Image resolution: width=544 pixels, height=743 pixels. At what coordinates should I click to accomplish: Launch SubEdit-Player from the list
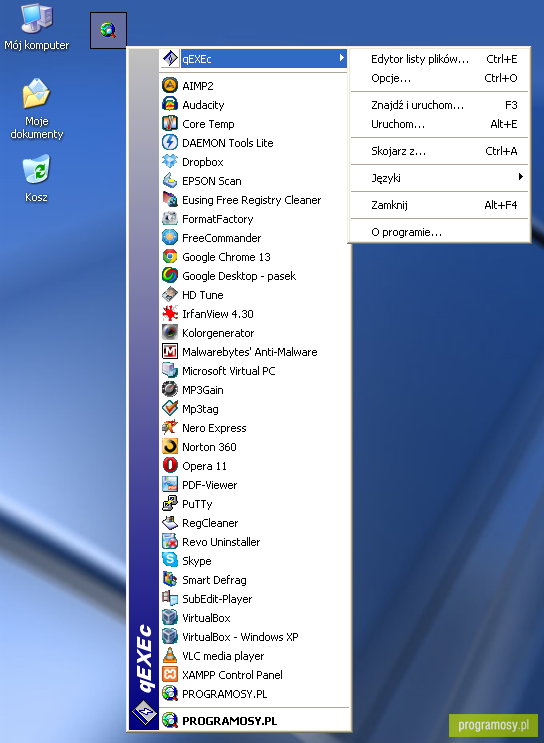254,598
